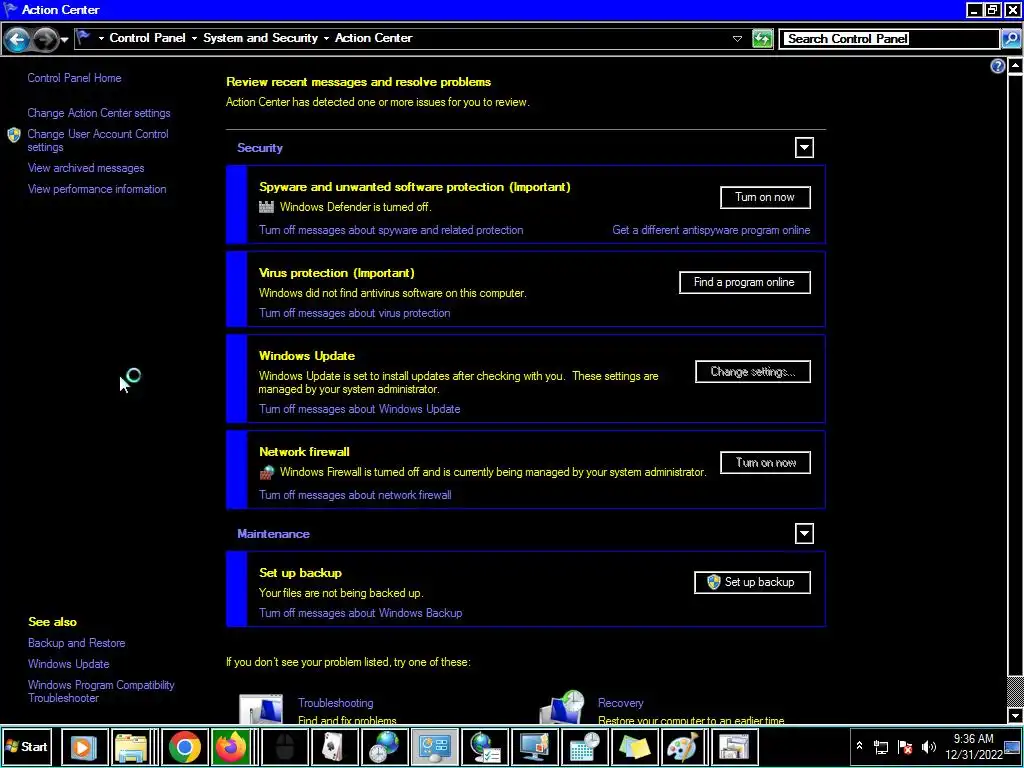The height and width of the screenshot is (768, 1024).
Task: Open the Start menu
Action: [27, 746]
